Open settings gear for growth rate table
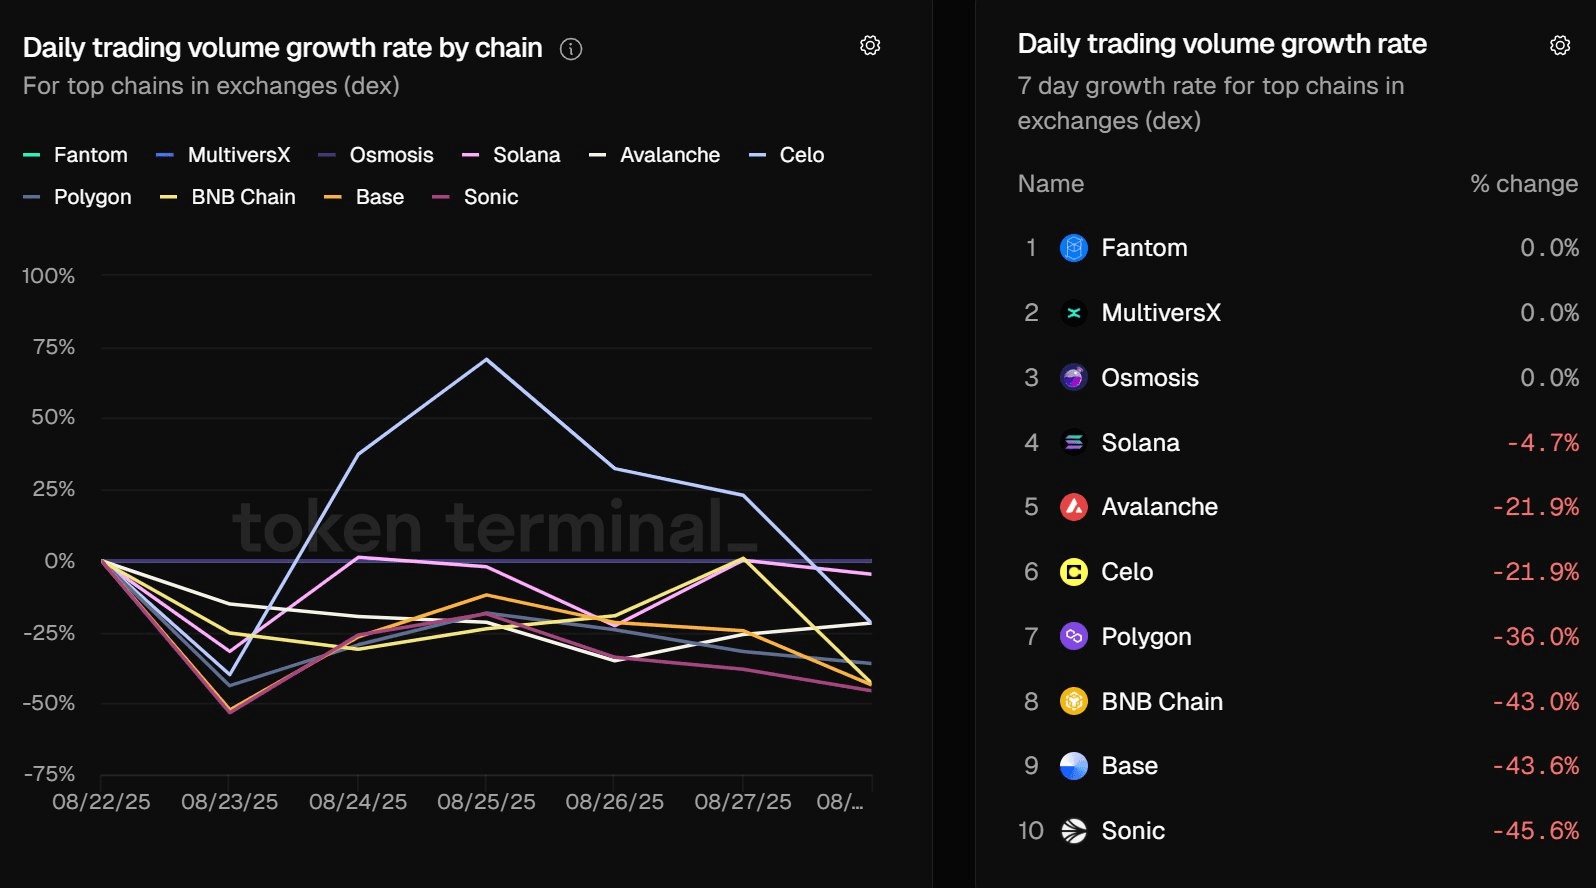This screenshot has height=888, width=1596. (x=1560, y=45)
